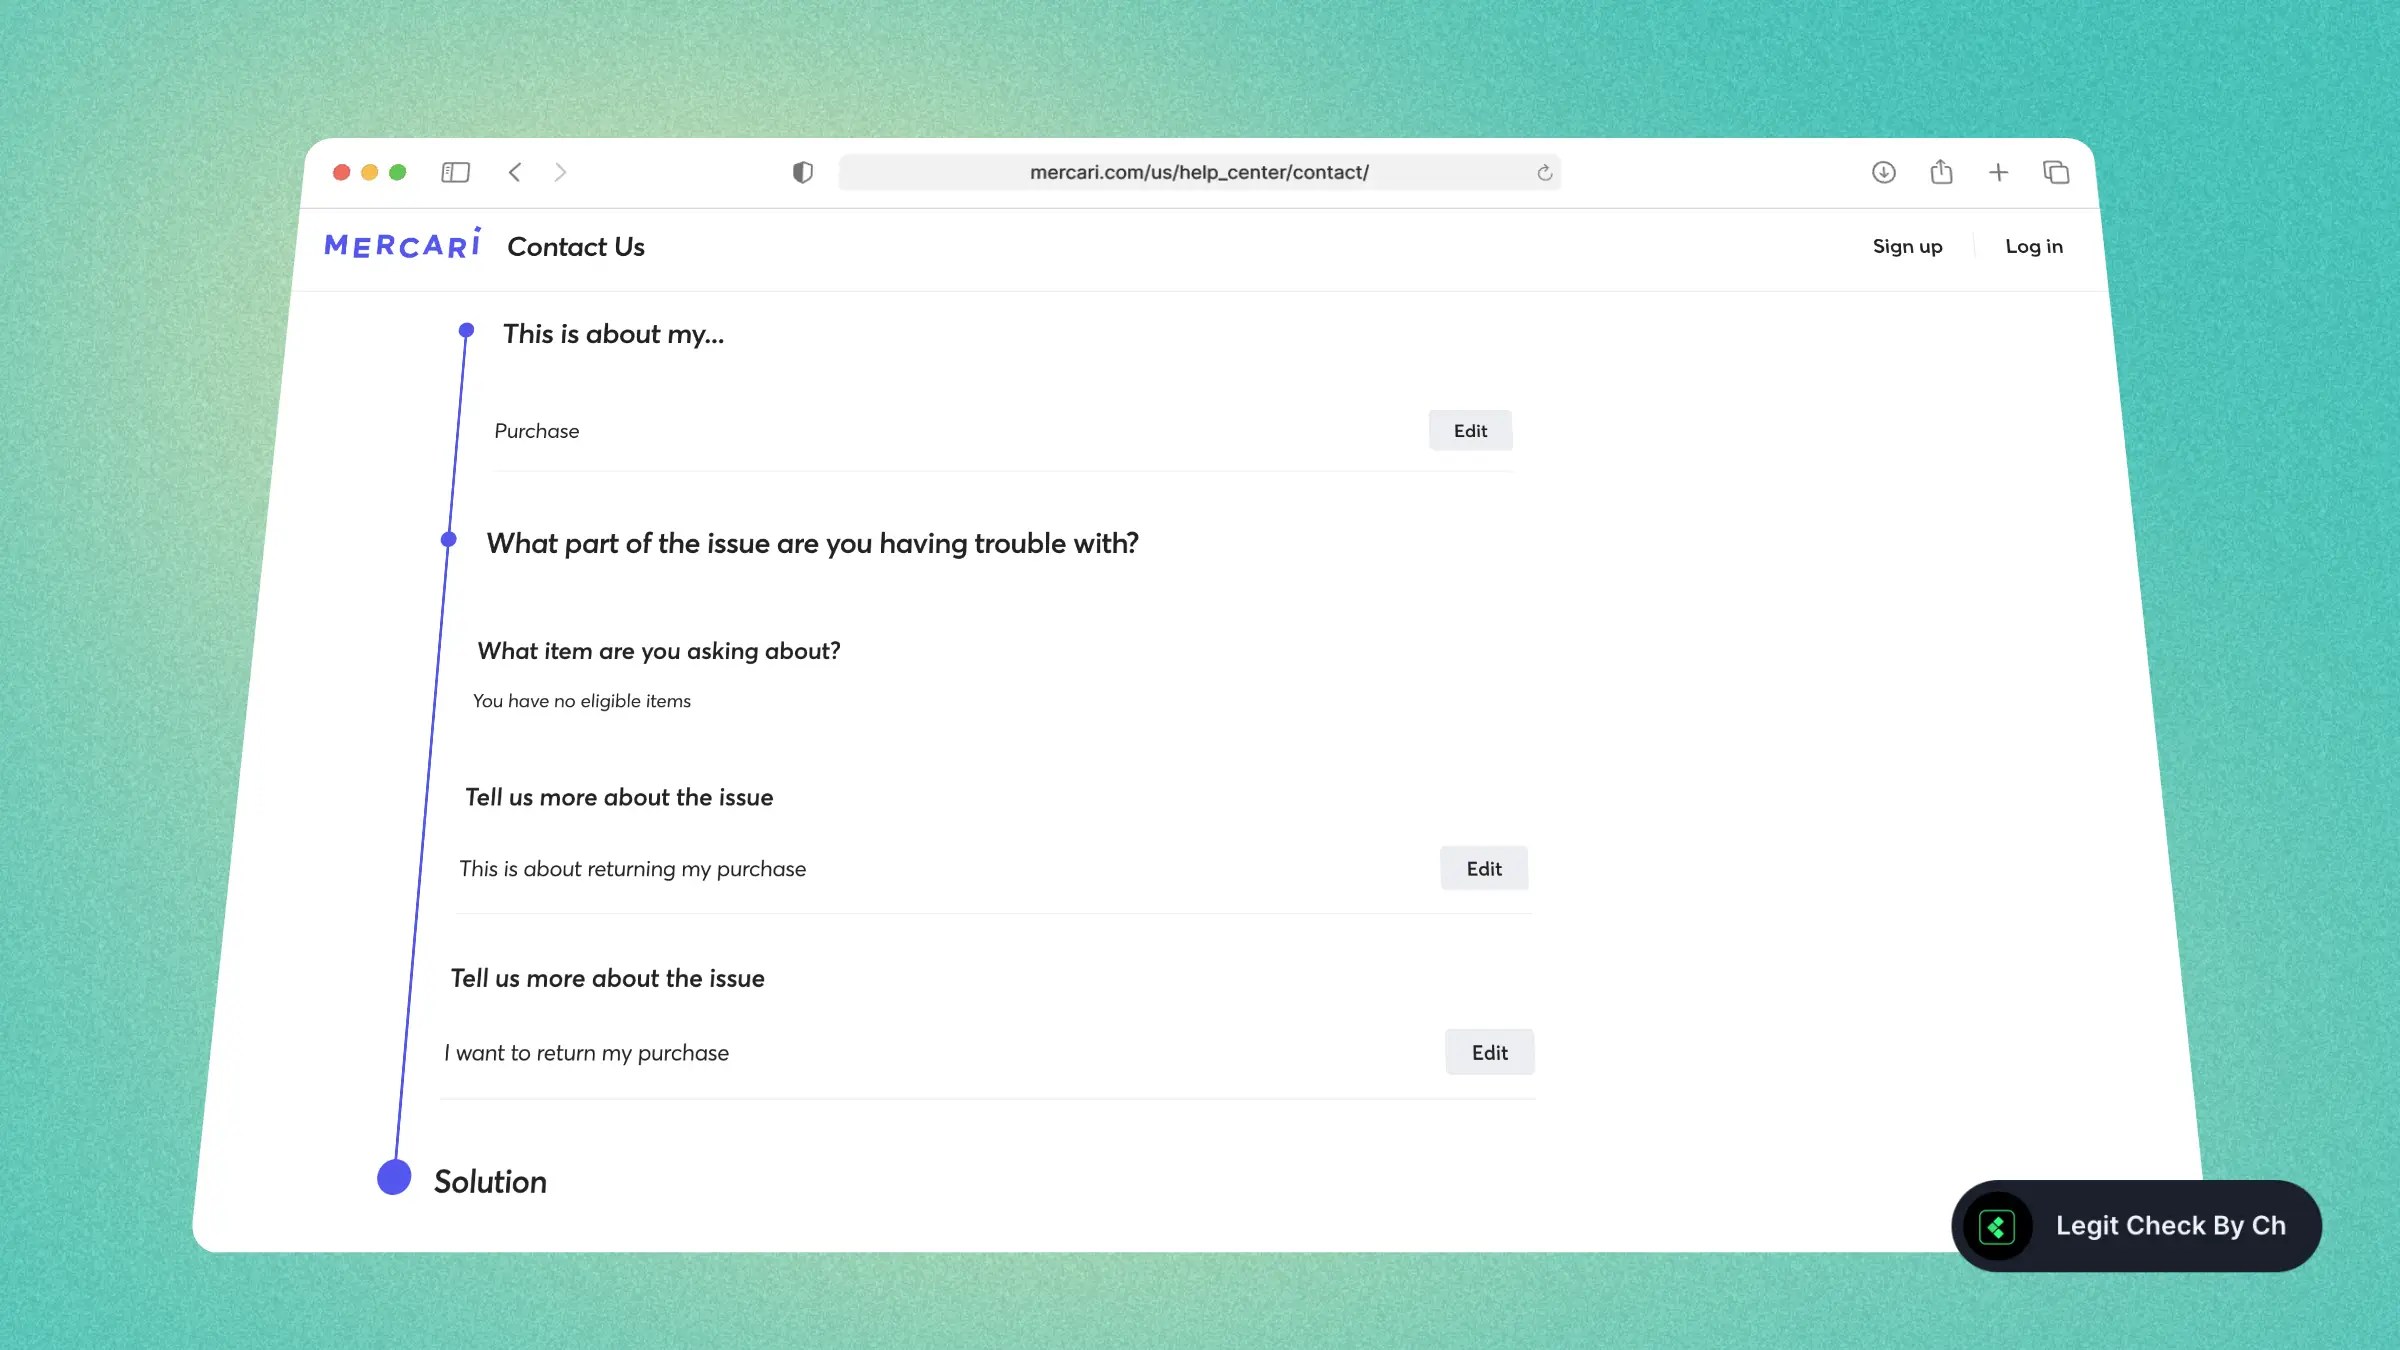2400x1350 pixels.
Task: Click the Sign up link
Action: tap(1907, 246)
